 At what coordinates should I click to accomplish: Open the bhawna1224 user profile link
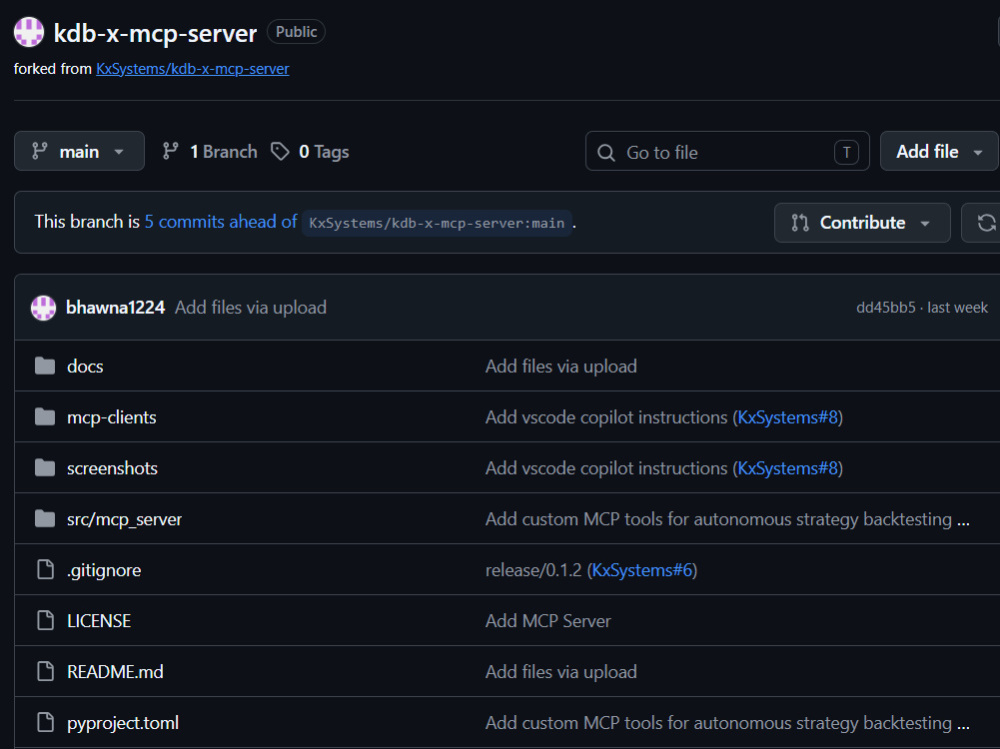click(115, 308)
